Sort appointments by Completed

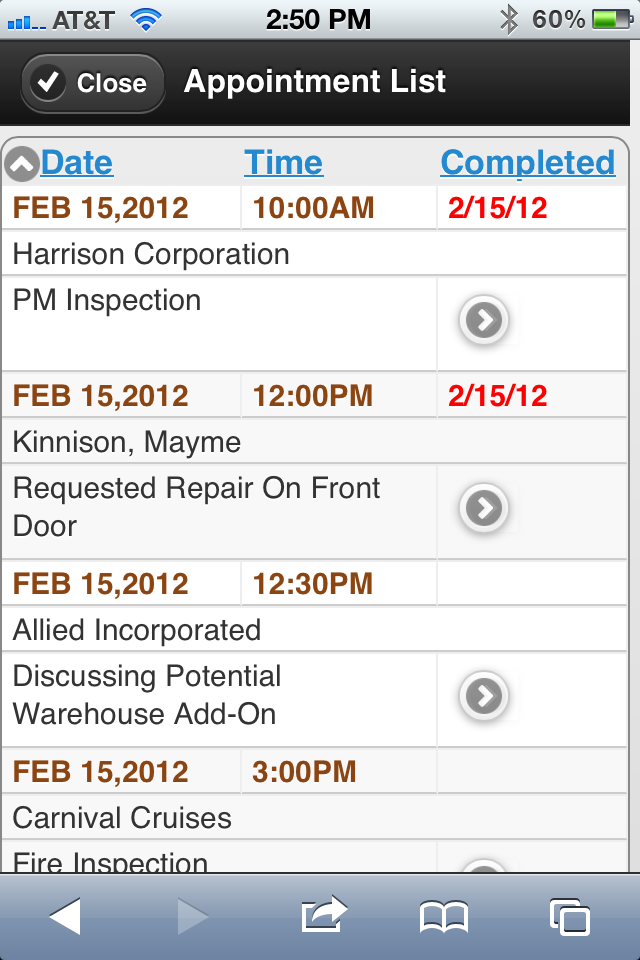tap(527, 163)
